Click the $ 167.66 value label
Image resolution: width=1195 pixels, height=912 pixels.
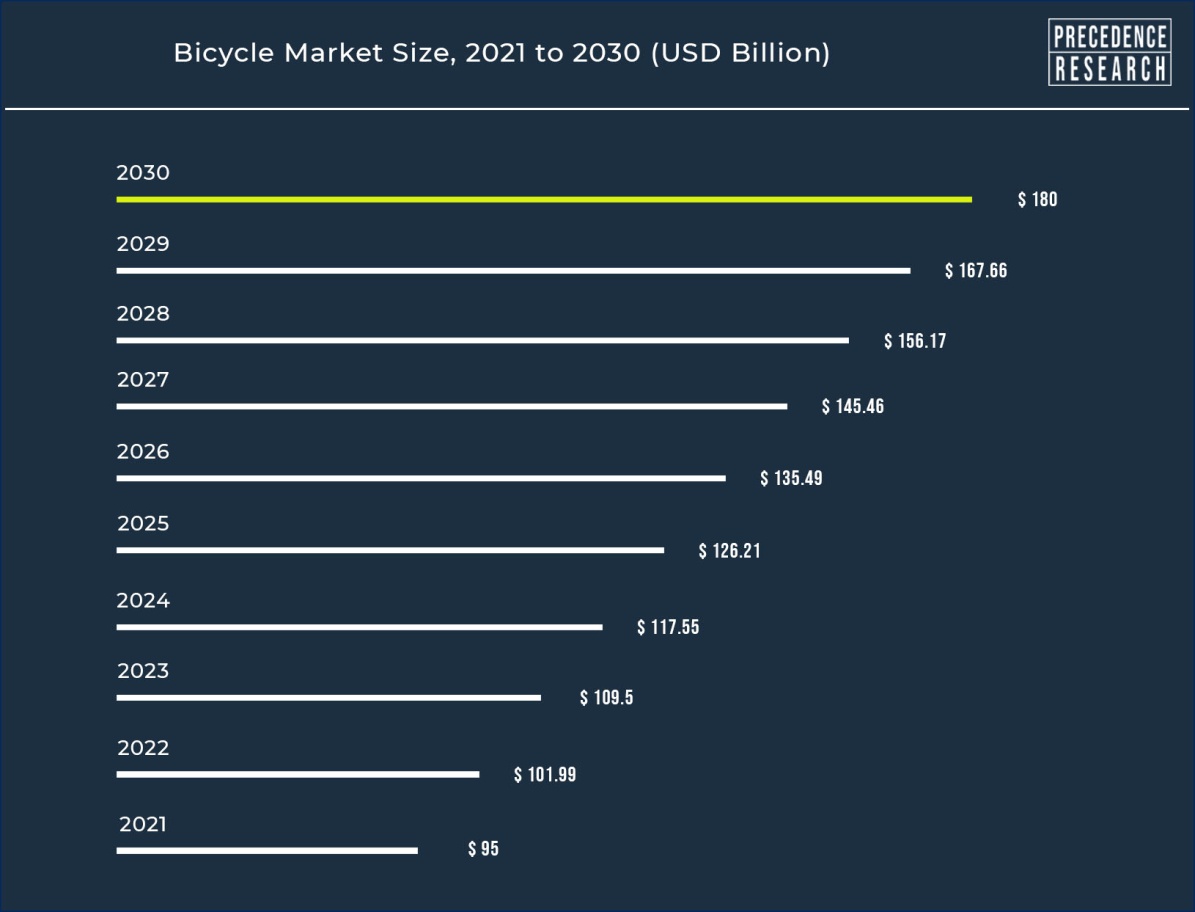click(x=976, y=271)
